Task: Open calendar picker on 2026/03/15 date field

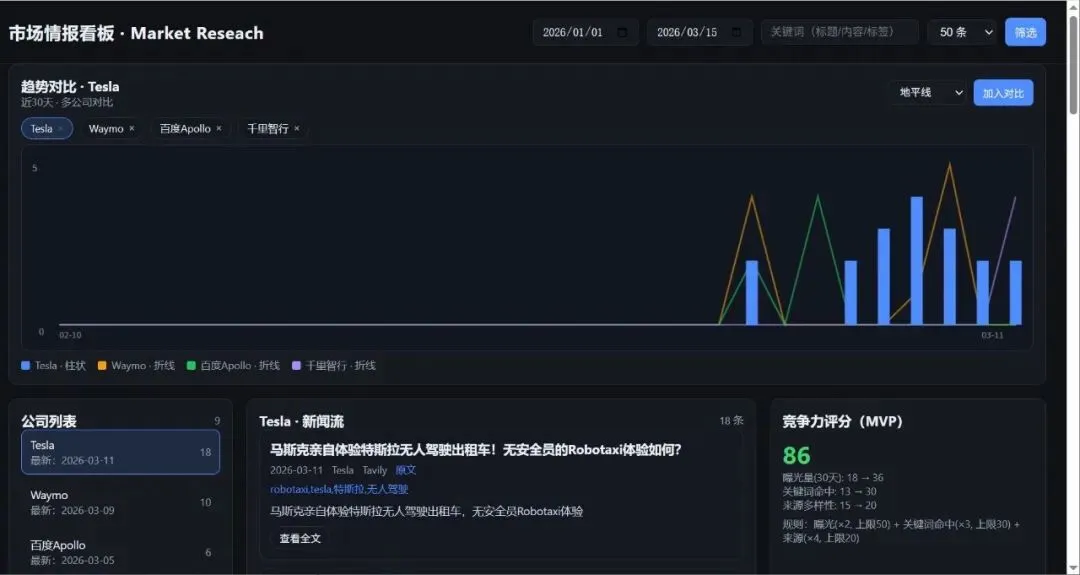Action: click(736, 32)
